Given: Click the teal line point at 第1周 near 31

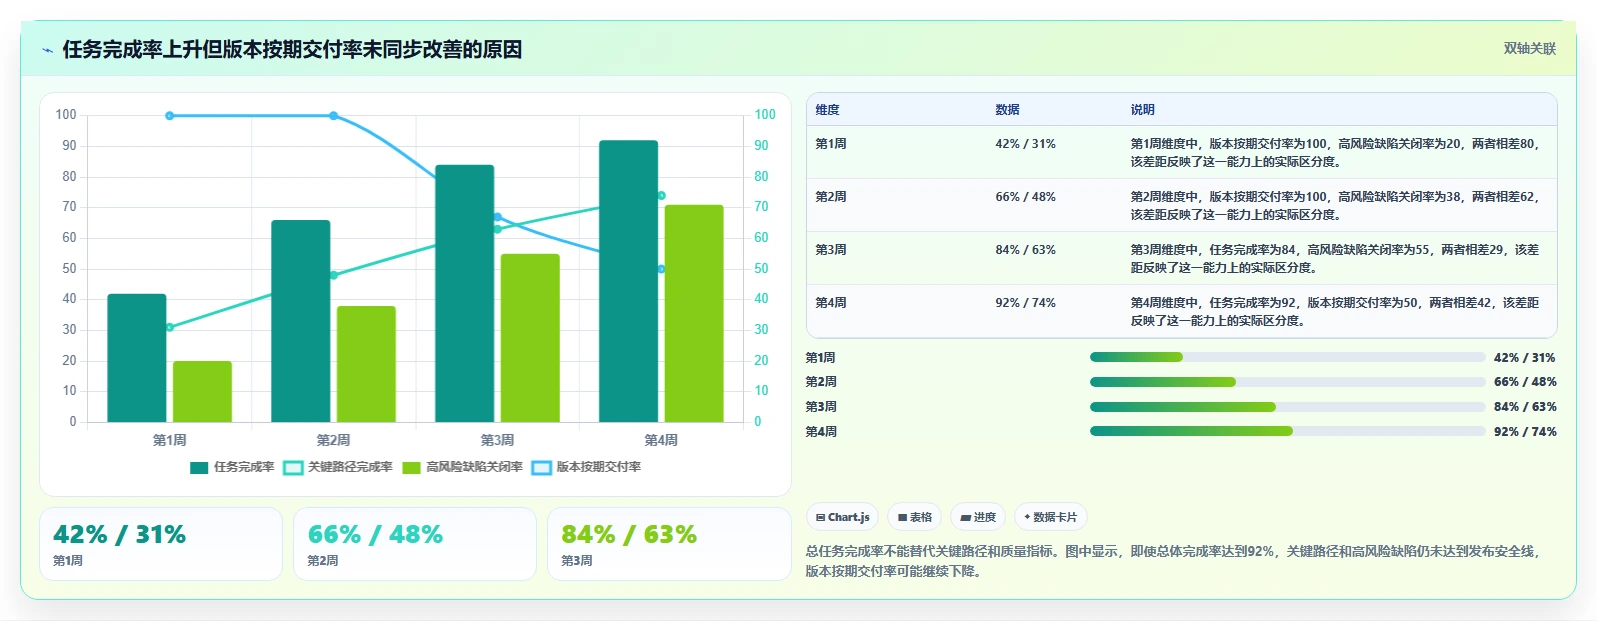Looking at the screenshot, I should [169, 327].
